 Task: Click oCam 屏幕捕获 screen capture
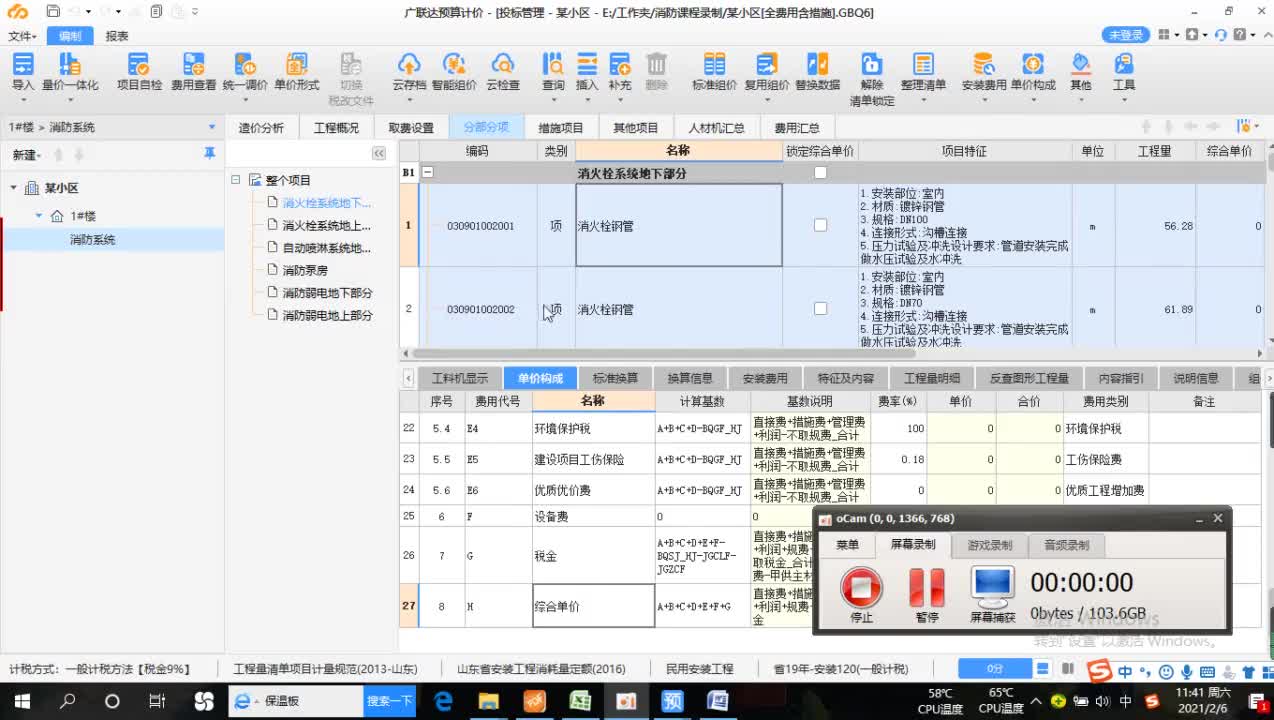pos(993,594)
